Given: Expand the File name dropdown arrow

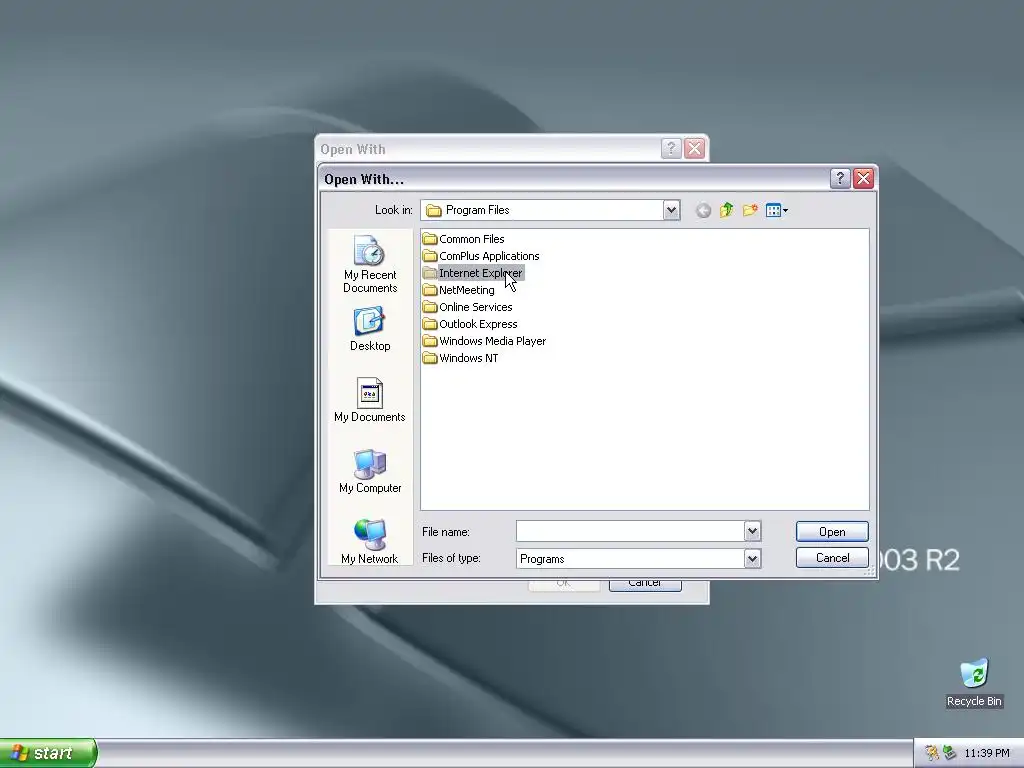Looking at the screenshot, I should (x=752, y=532).
